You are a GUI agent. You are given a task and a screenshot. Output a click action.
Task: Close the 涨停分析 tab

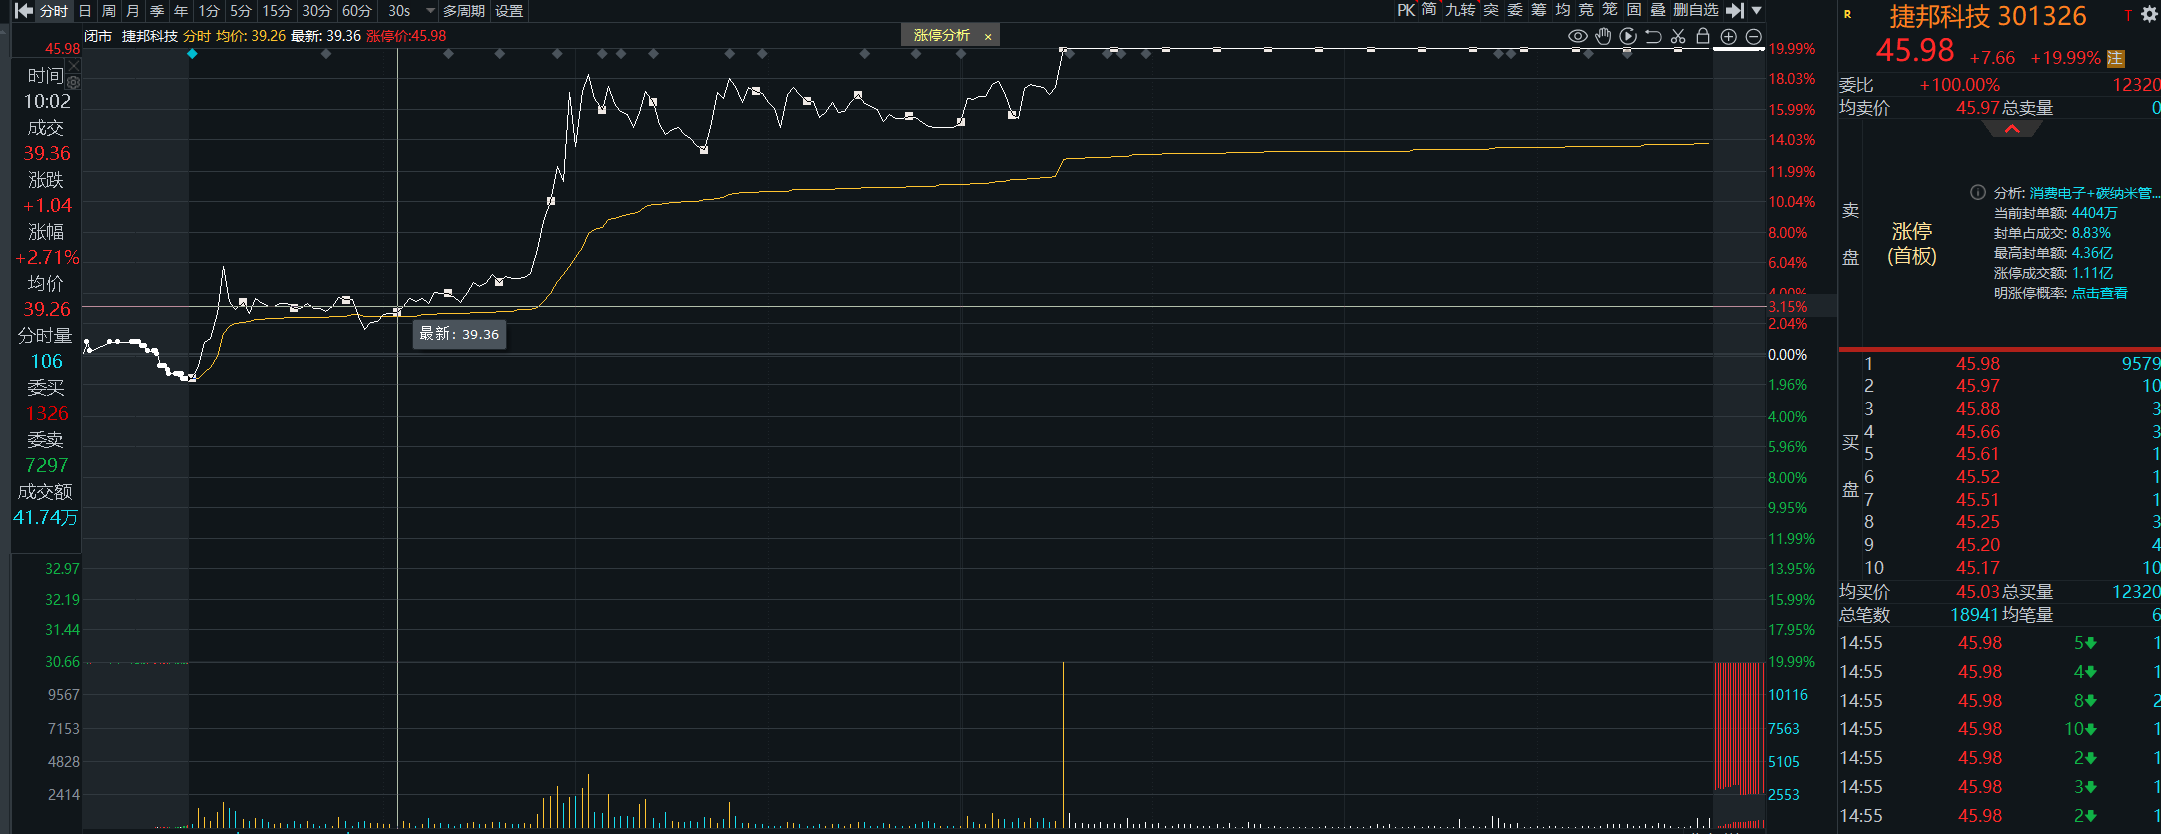pyautogui.click(x=988, y=37)
